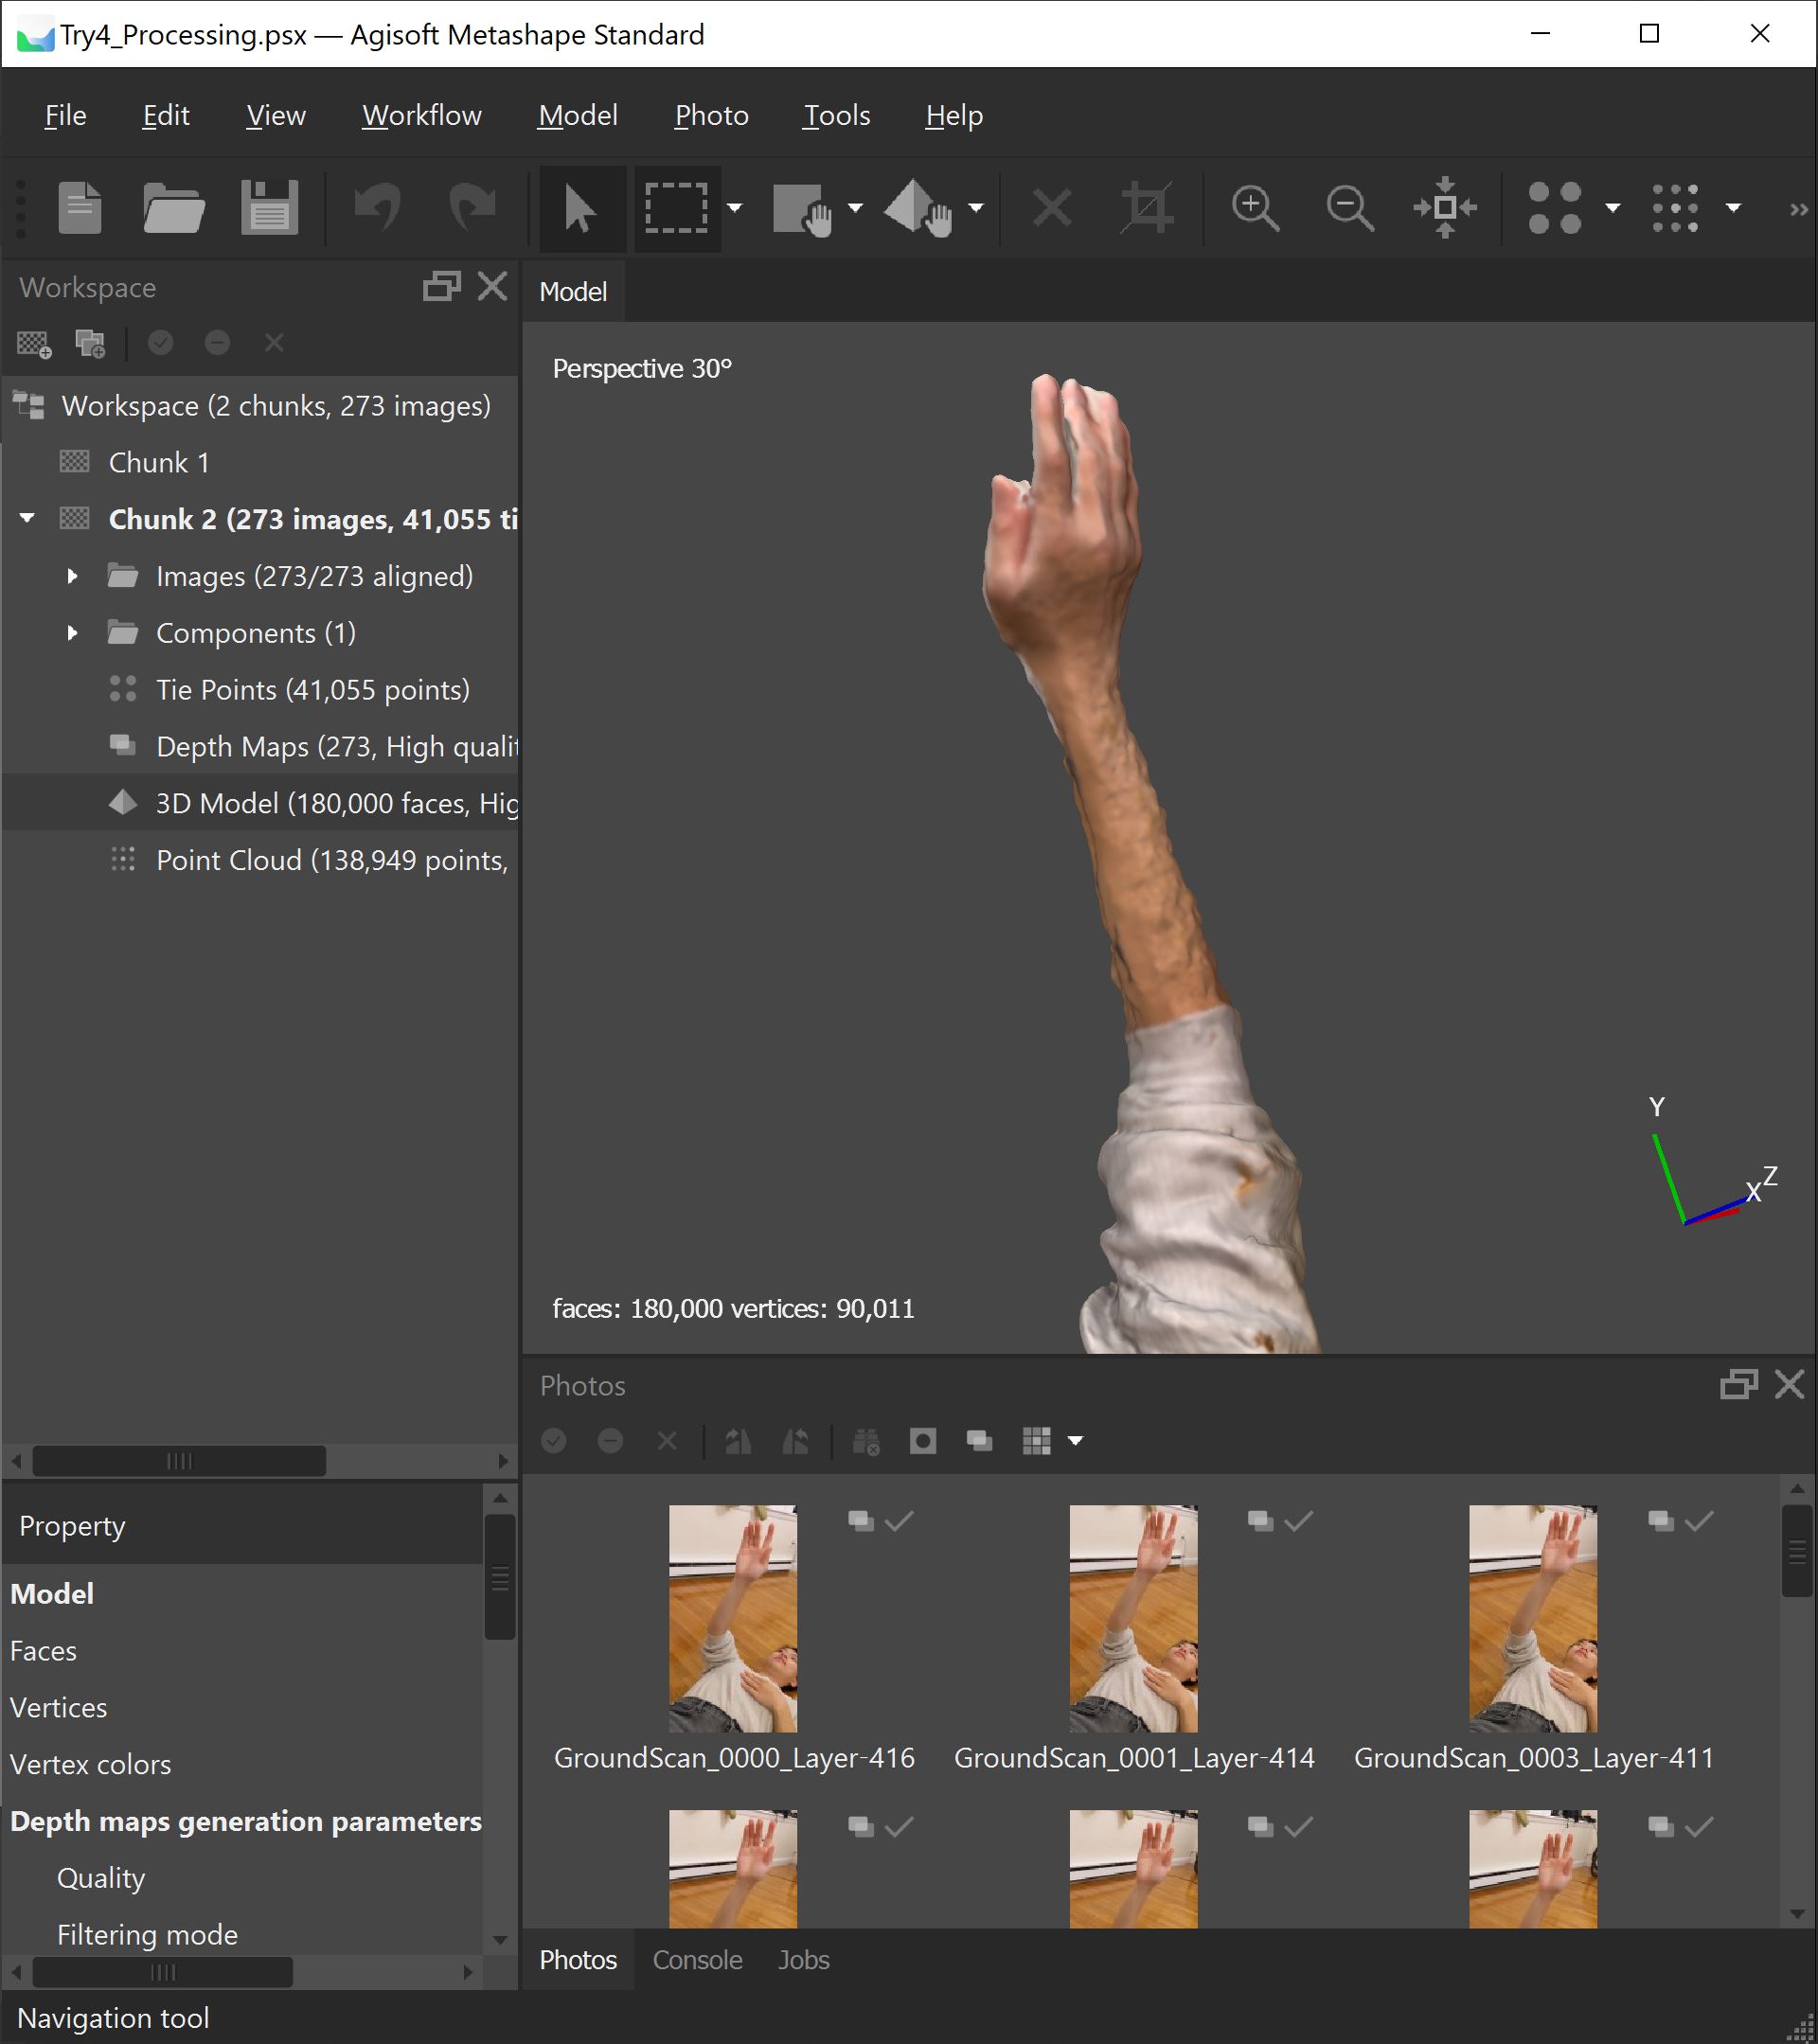Show point cloud view icon
The height and width of the screenshot is (2044, 1818).
(1675, 208)
